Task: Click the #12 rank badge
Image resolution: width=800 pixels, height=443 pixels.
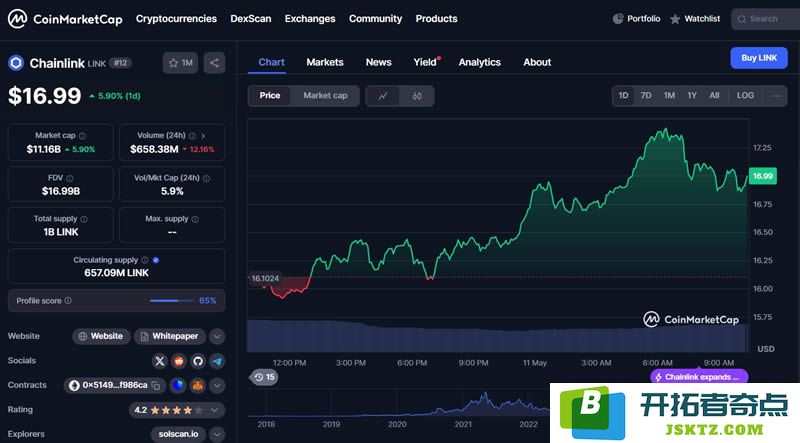Action: (120, 63)
